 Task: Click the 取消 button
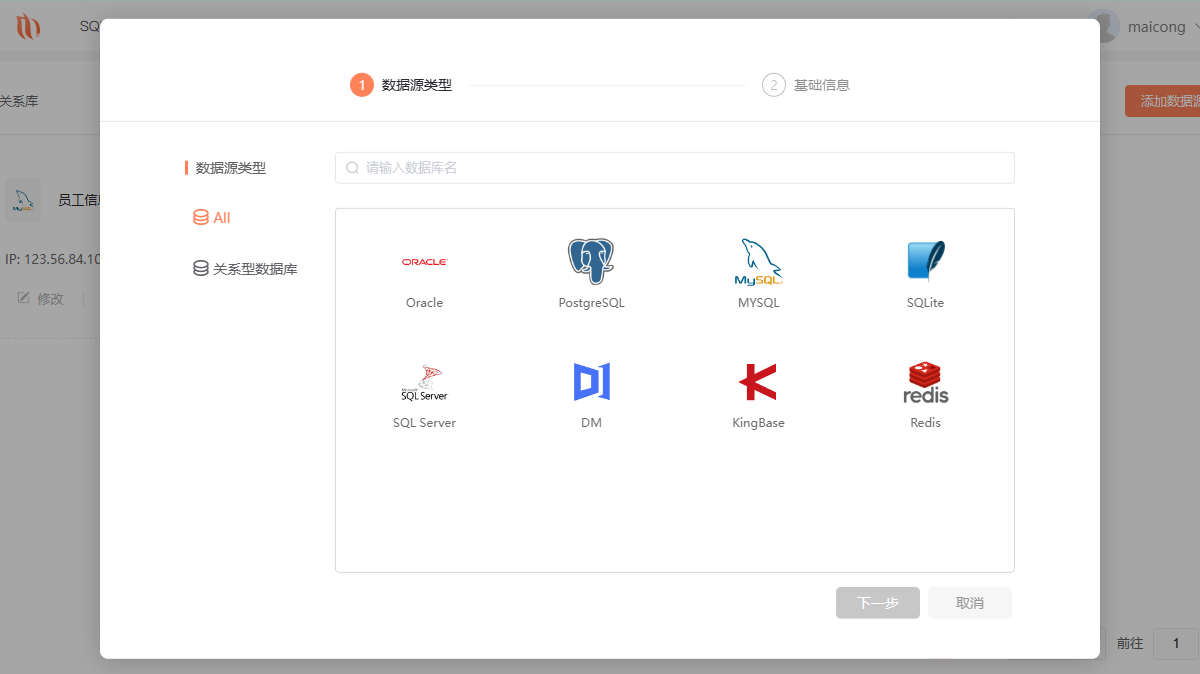point(970,603)
